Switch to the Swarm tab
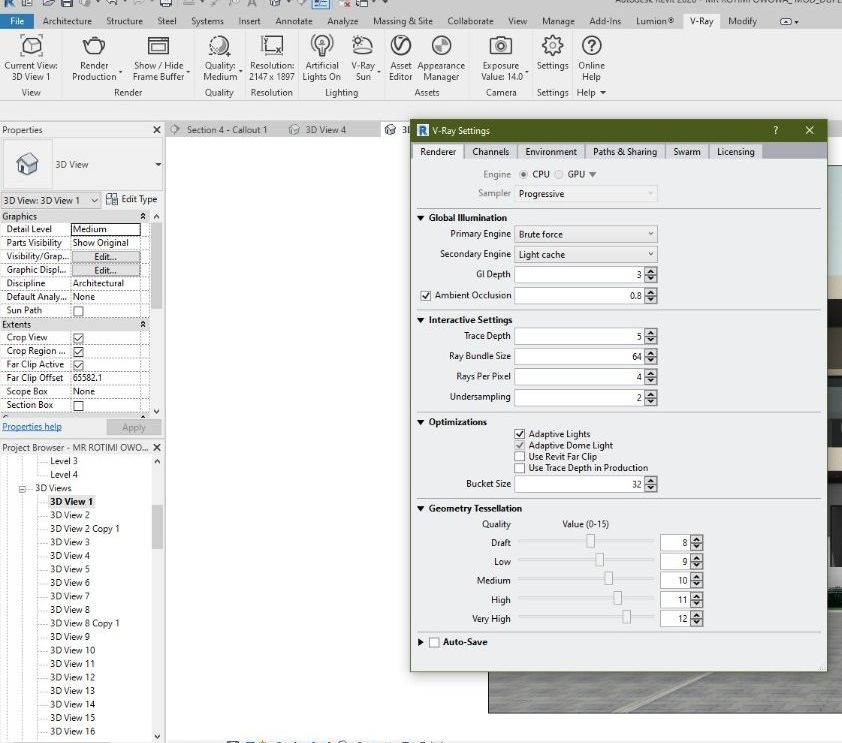This screenshot has height=743, width=842. click(687, 152)
